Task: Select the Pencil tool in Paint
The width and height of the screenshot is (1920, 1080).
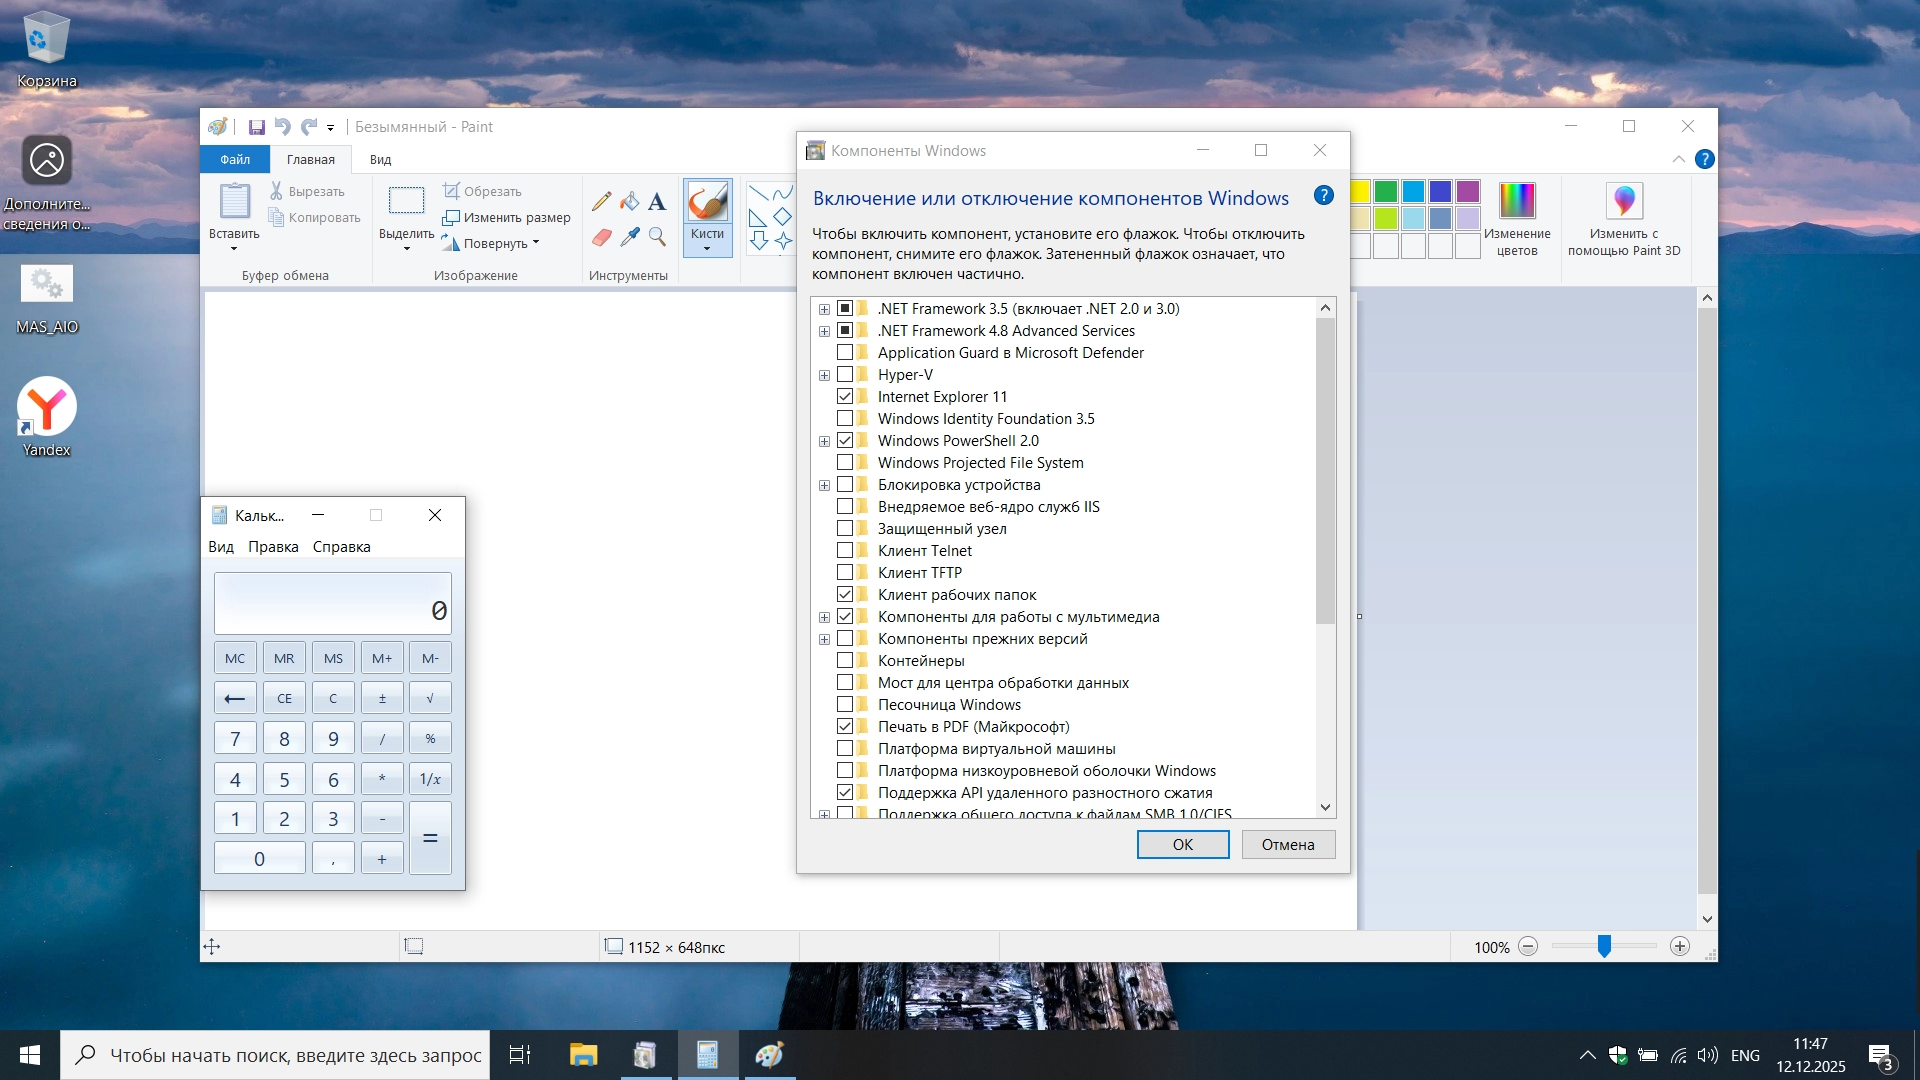Action: (x=601, y=201)
